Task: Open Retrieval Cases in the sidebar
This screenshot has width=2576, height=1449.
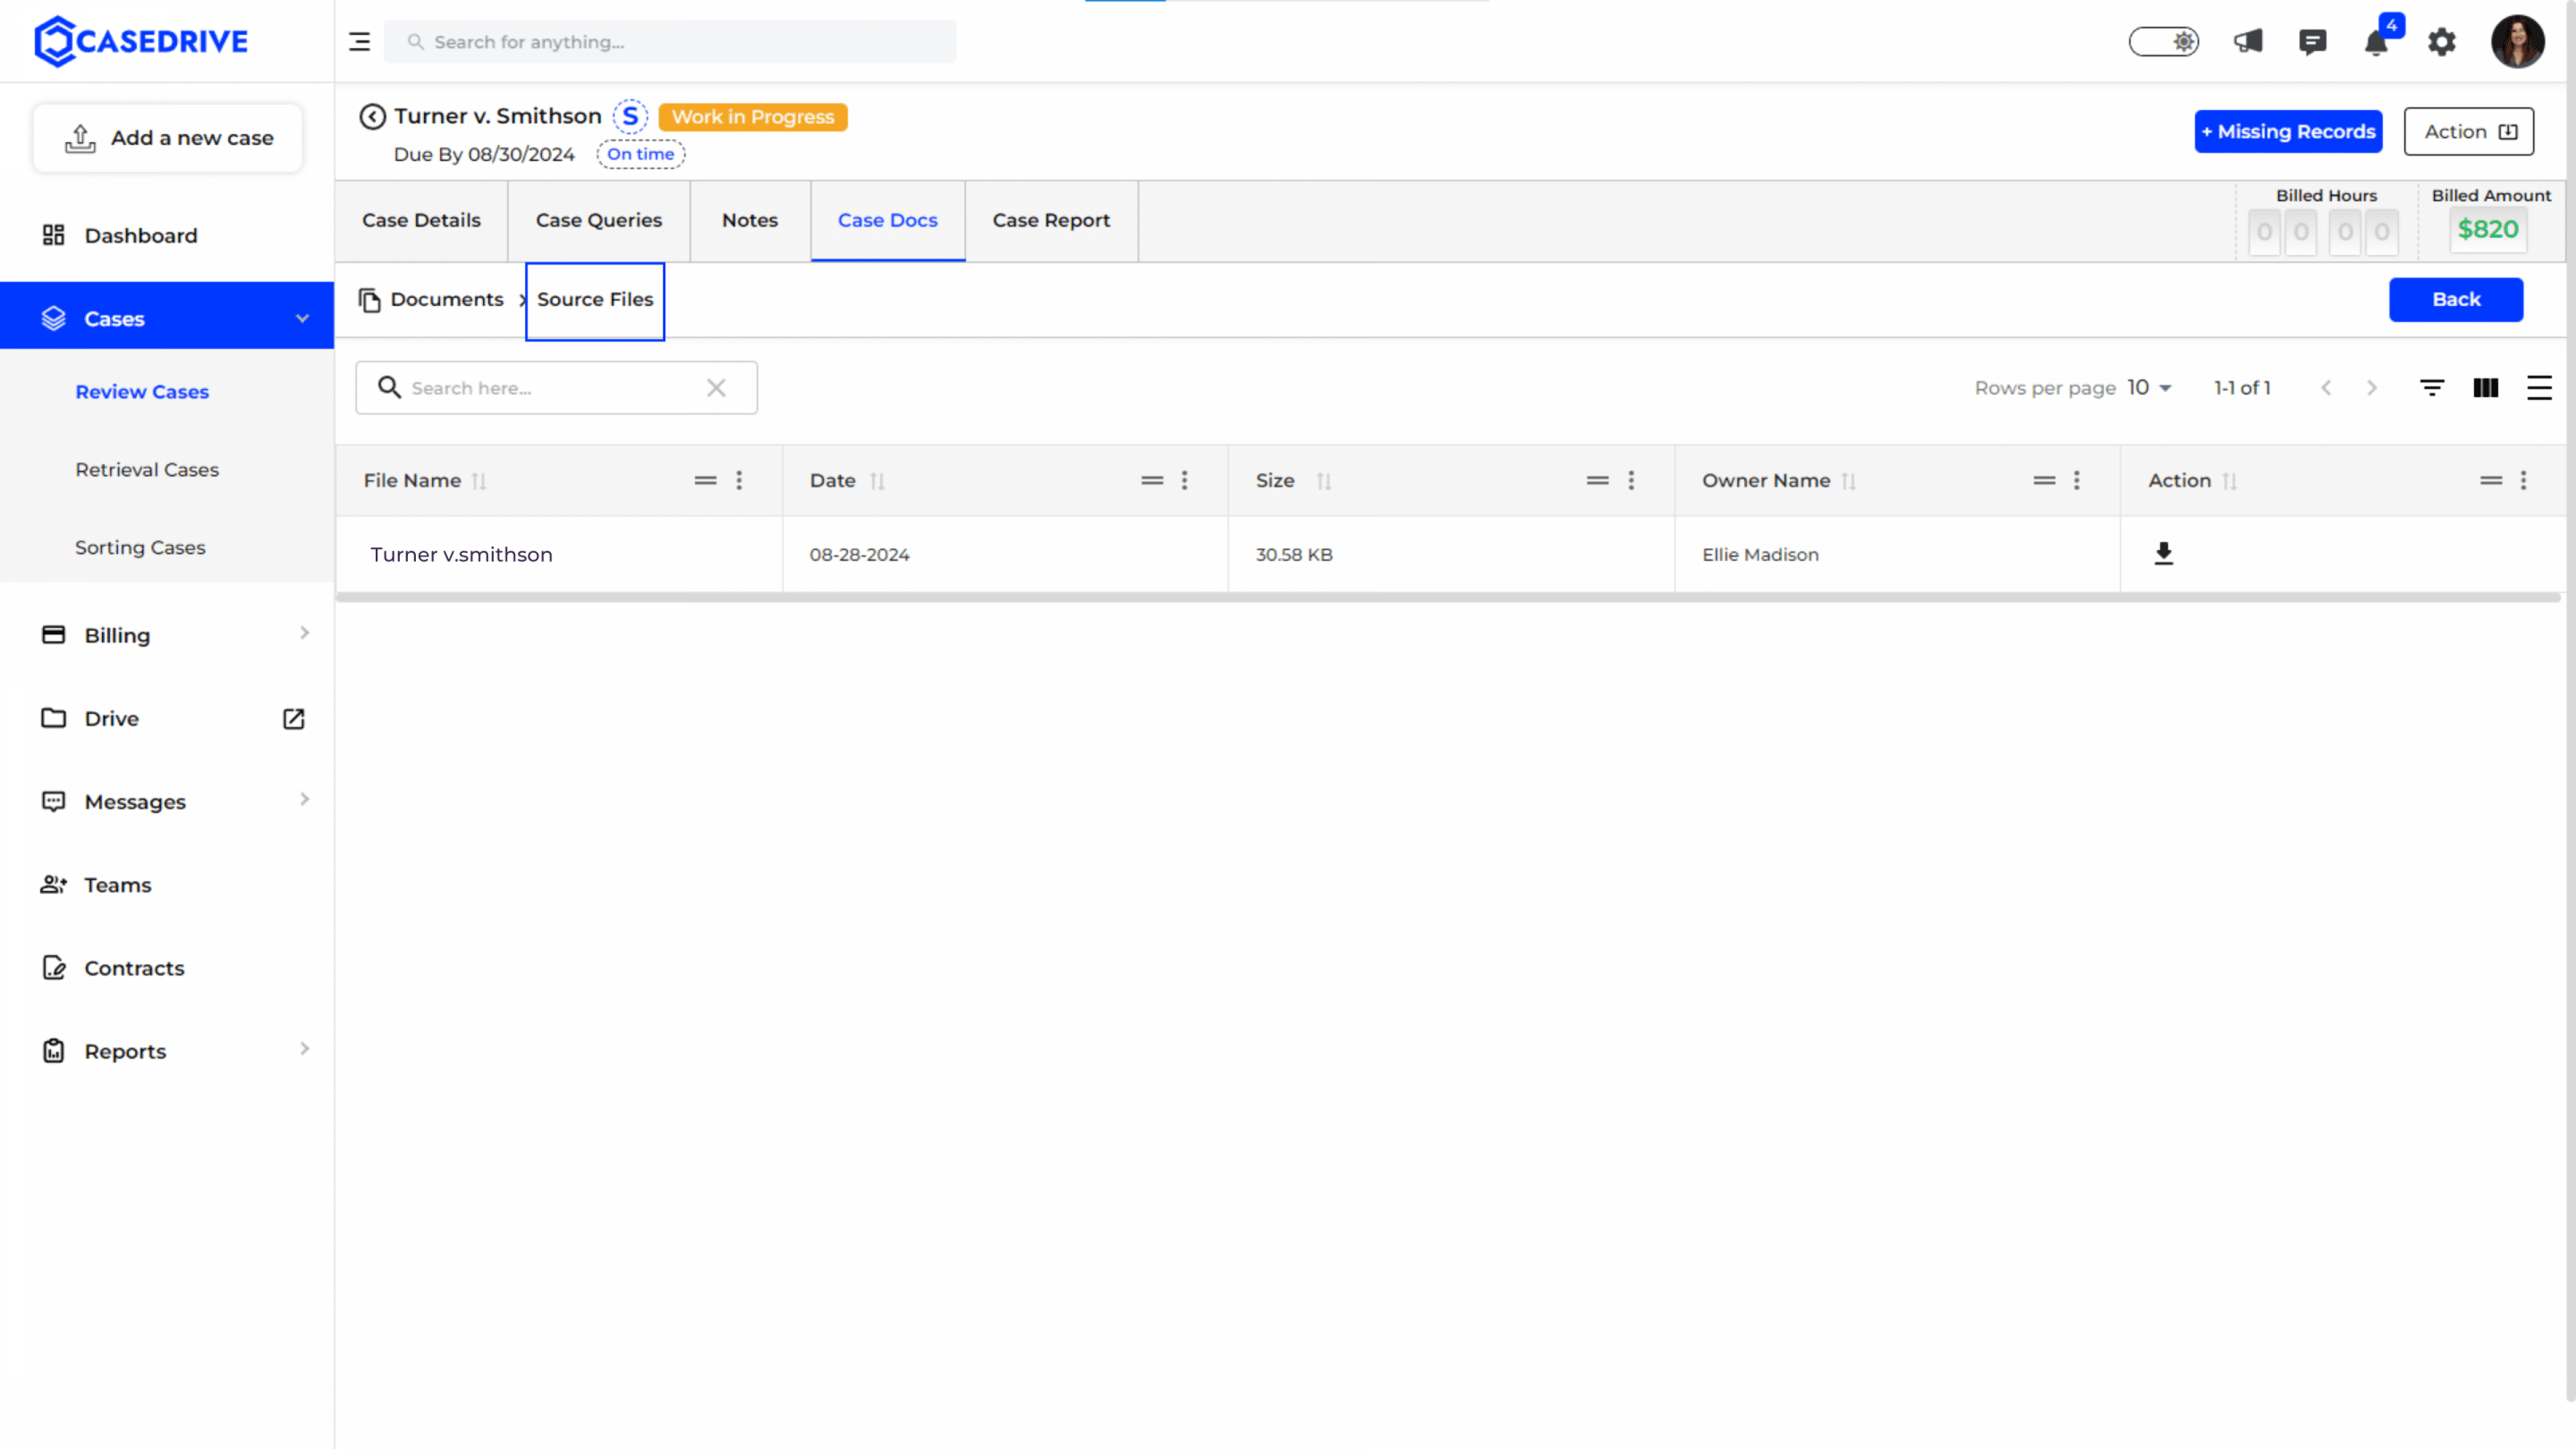Action: [147, 470]
